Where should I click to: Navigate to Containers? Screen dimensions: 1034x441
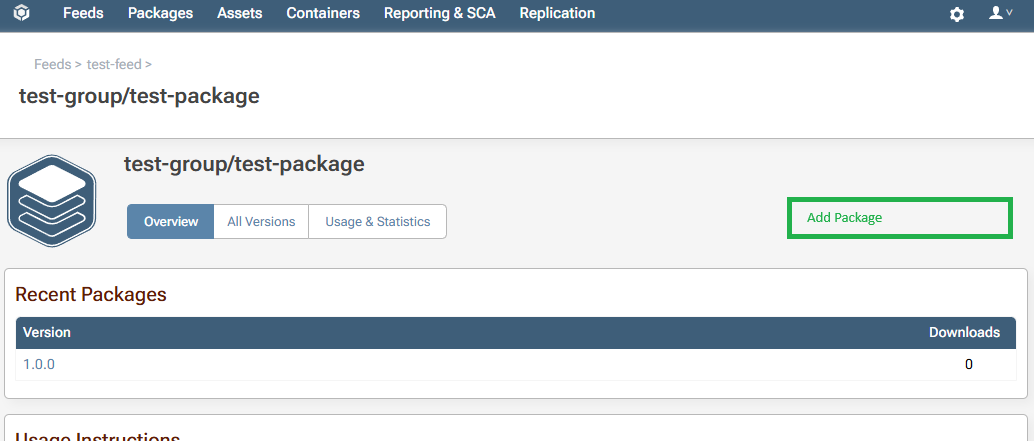tap(323, 14)
